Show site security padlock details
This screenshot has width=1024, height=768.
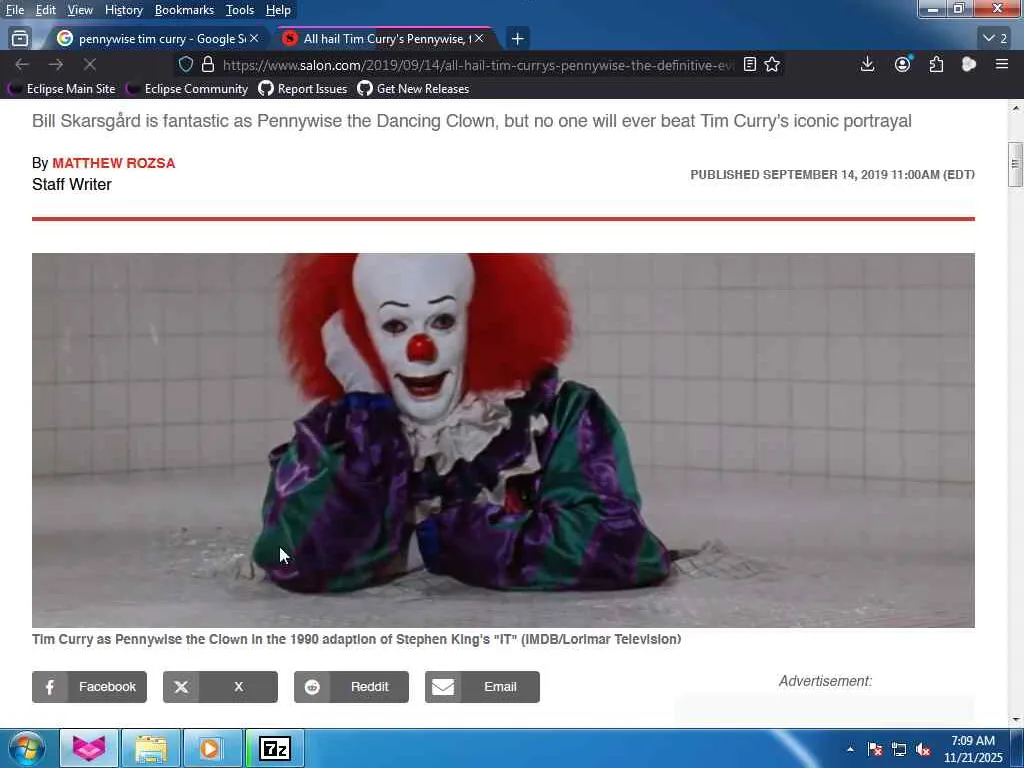tap(208, 64)
